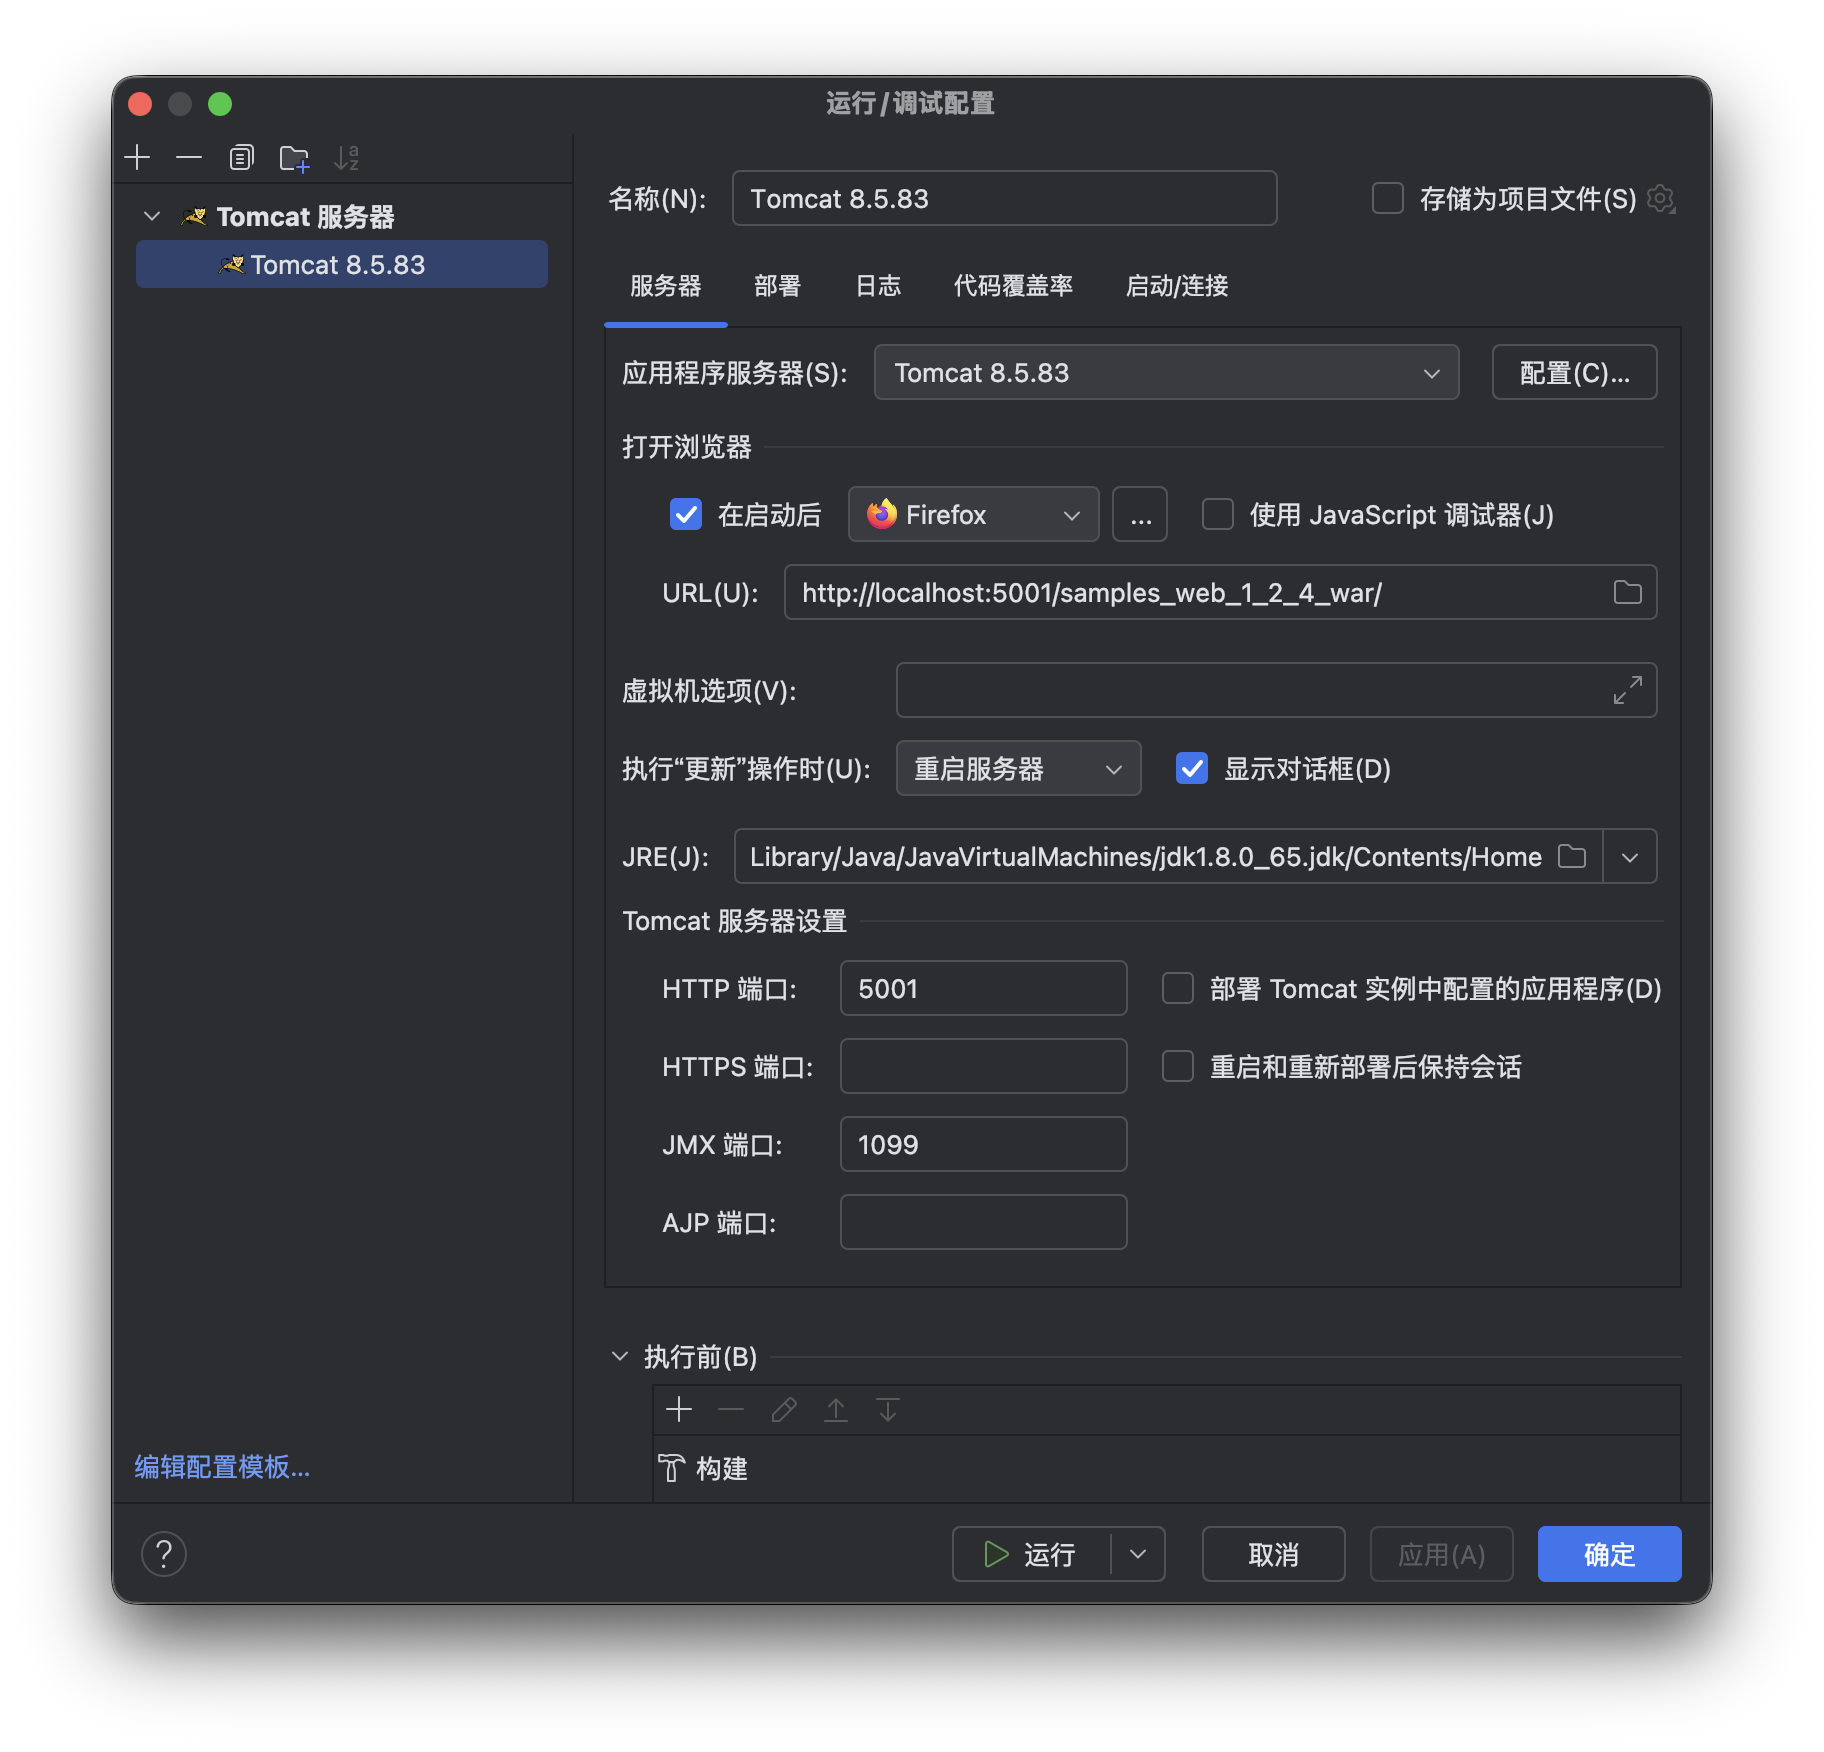Image resolution: width=1824 pixels, height=1752 pixels.
Task: Create a new configuration folder
Action: pos(294,157)
